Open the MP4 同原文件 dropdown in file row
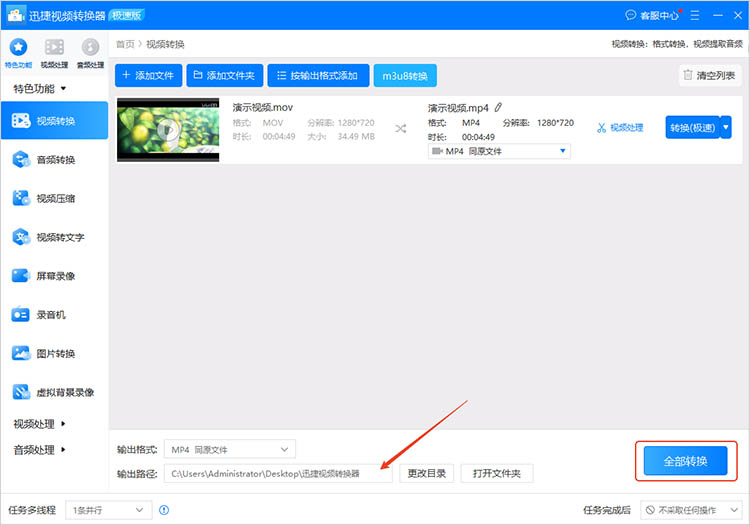This screenshot has width=750, height=525. coord(499,151)
